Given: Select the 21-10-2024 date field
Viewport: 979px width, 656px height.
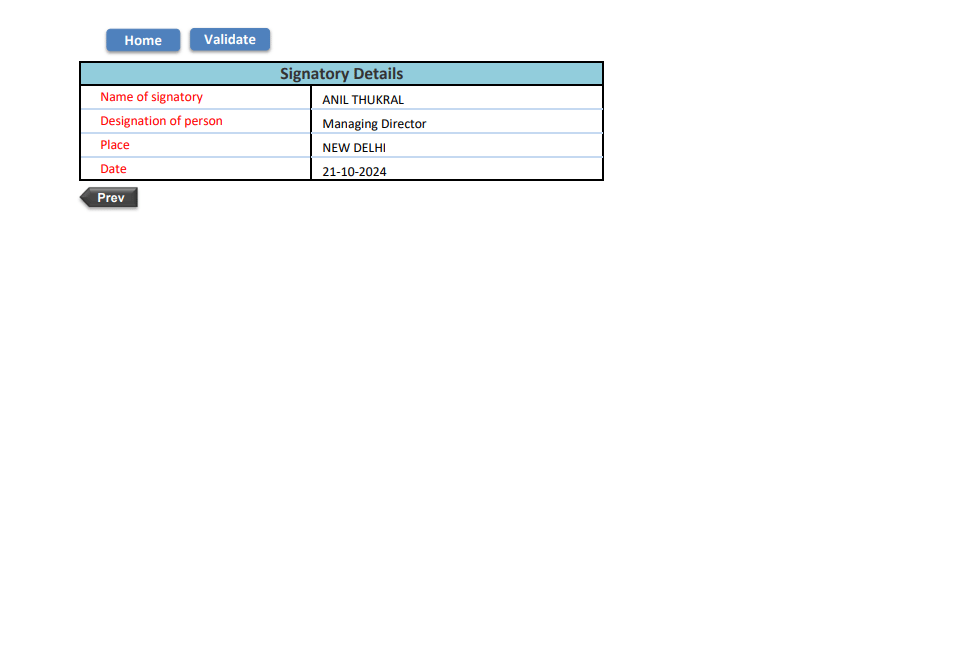Looking at the screenshot, I should pos(456,169).
